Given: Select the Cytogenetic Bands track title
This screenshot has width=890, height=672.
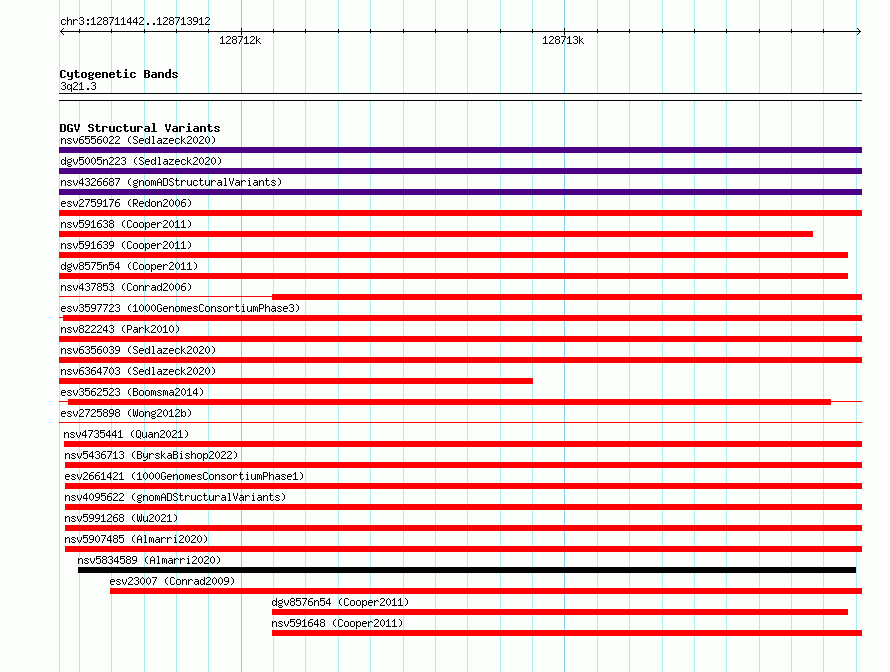Looking at the screenshot, I should point(119,74).
